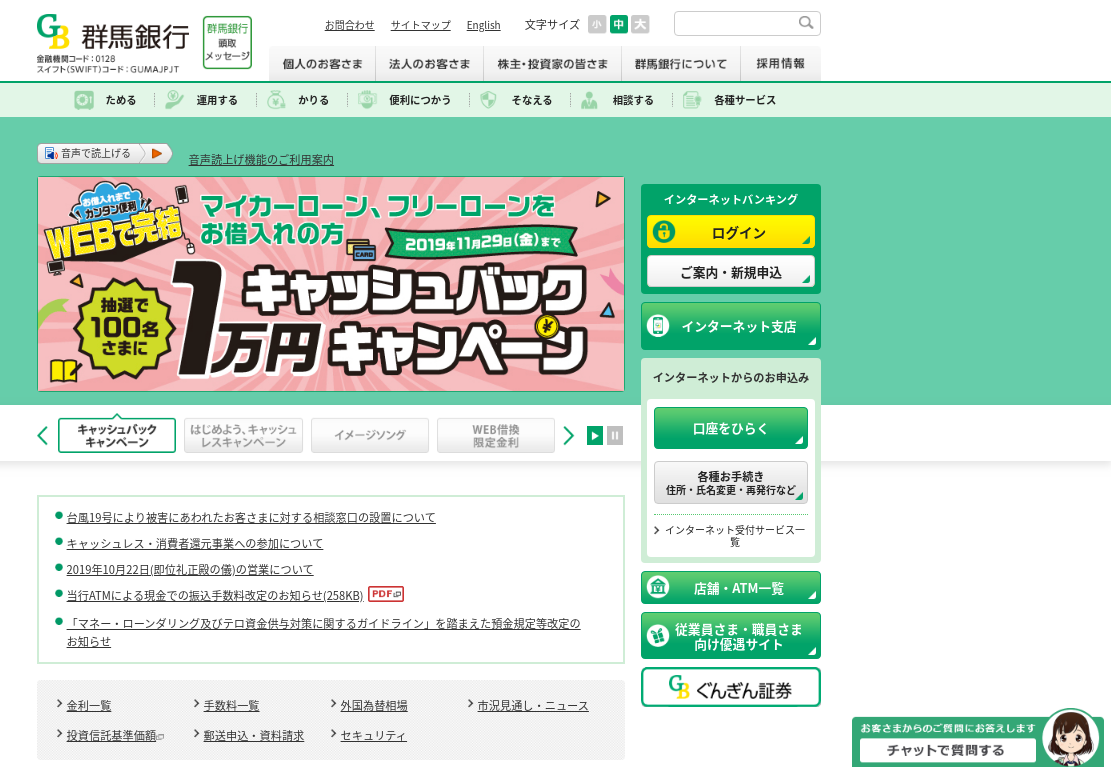
Task: Set font size to small 小
Action: point(597,24)
